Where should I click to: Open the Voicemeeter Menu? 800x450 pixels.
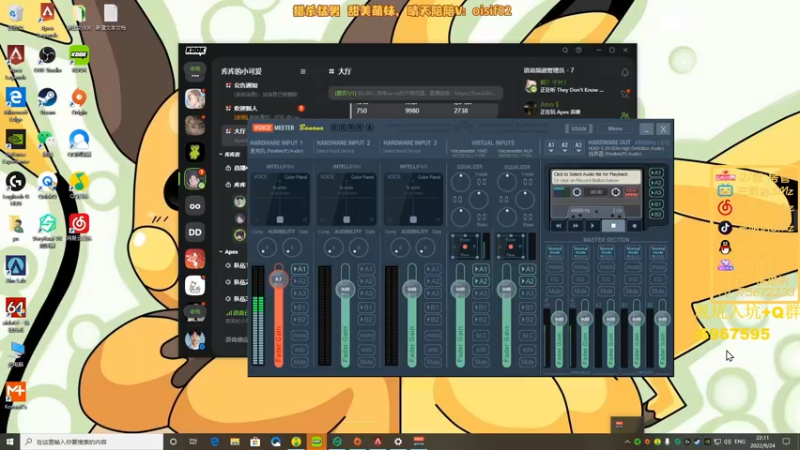point(615,129)
